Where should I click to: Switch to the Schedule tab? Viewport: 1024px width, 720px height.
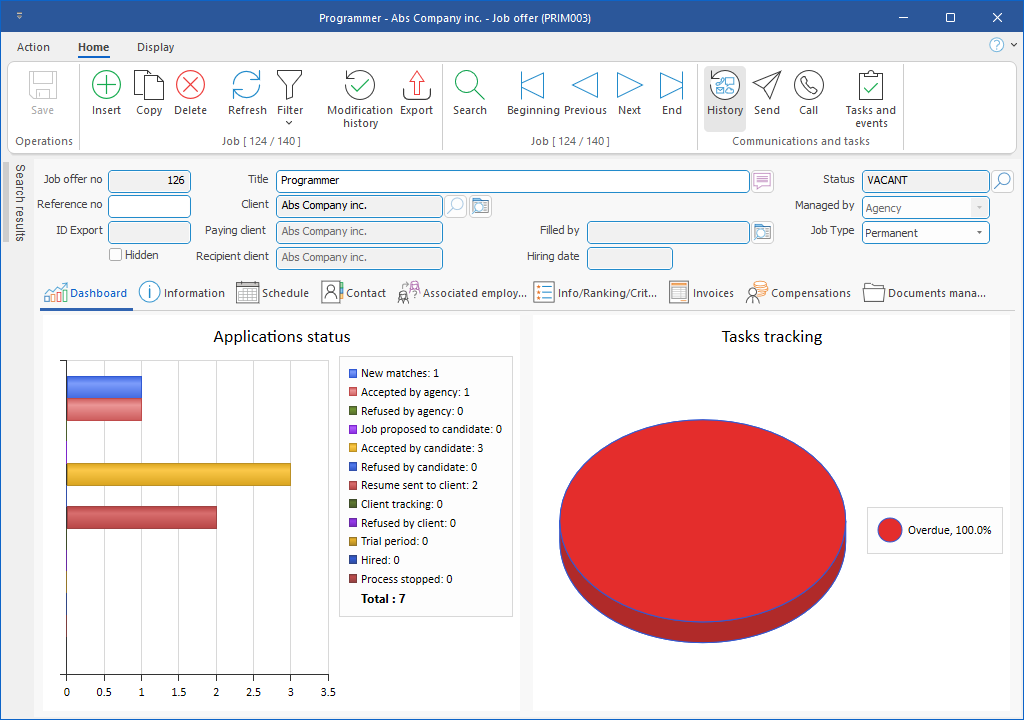coord(273,293)
